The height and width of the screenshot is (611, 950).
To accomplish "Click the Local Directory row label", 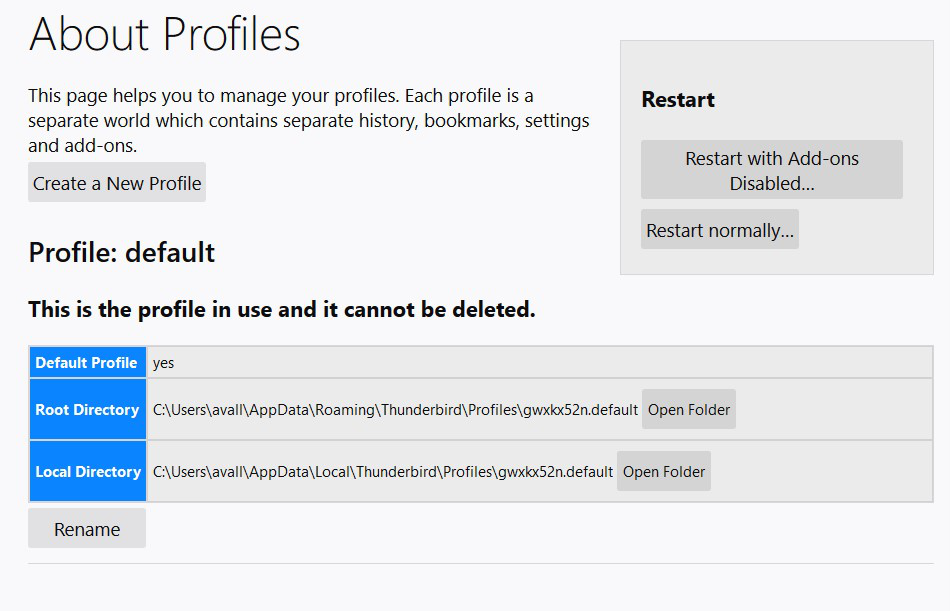I will pos(87,472).
